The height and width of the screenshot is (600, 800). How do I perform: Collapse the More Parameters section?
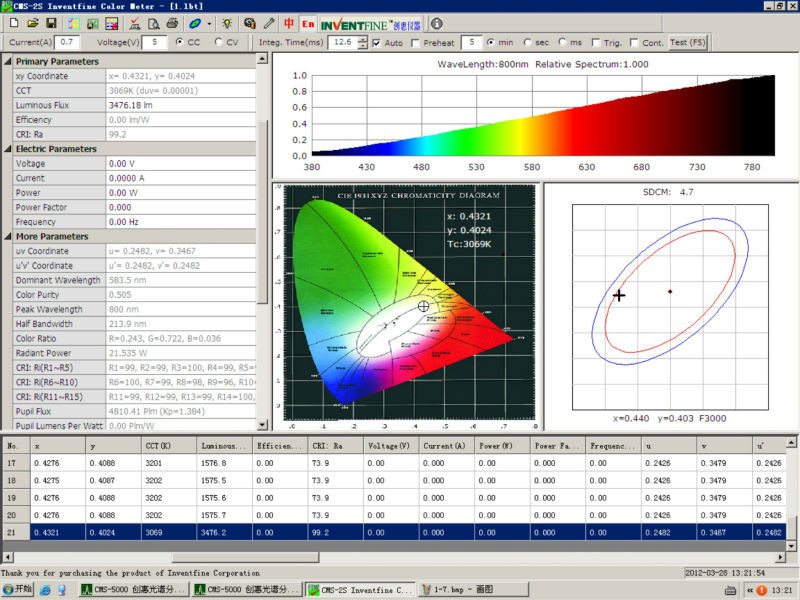point(8,237)
